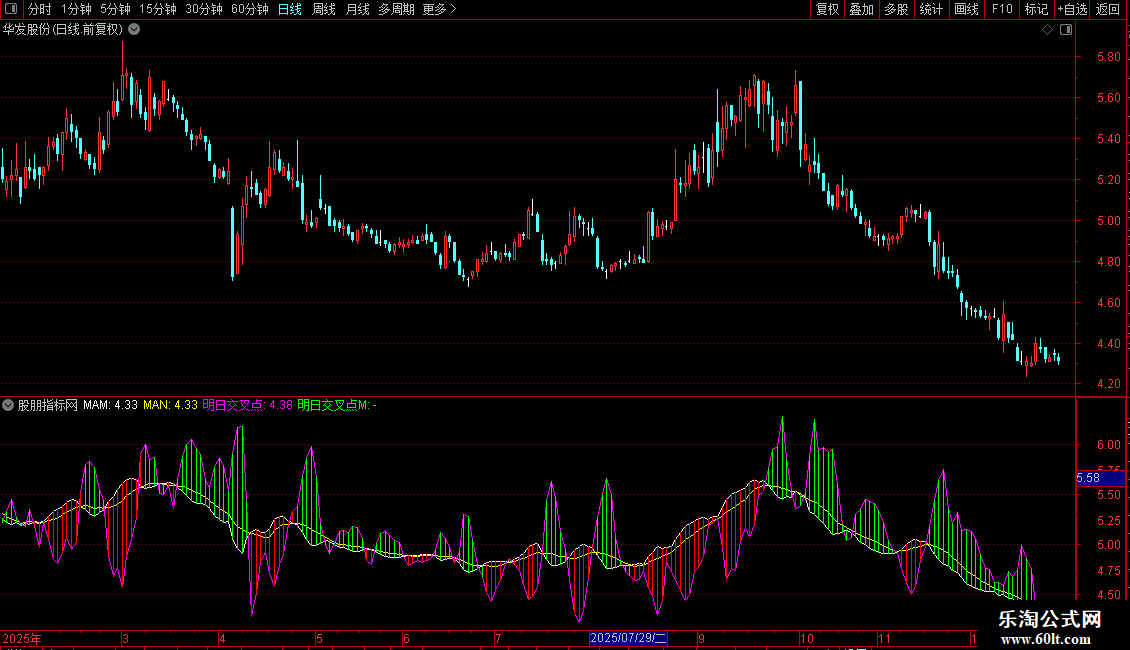
Task: Switch to 分时 intraday chart
Action: tap(40, 9)
